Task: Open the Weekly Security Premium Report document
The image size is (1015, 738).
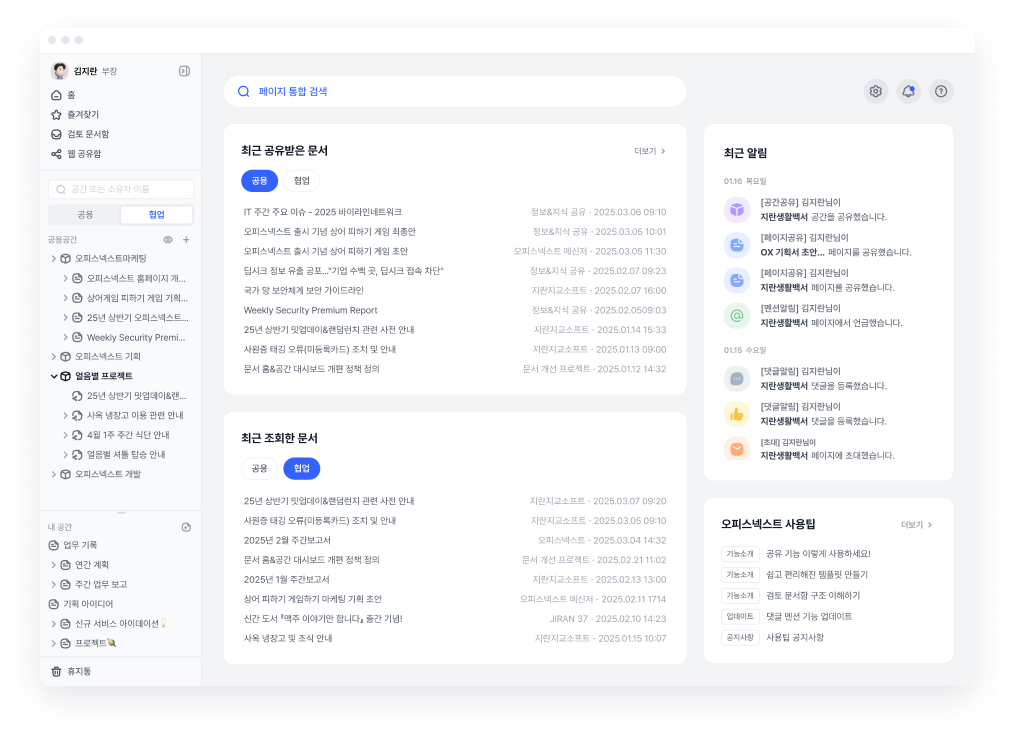Action: tap(313, 308)
